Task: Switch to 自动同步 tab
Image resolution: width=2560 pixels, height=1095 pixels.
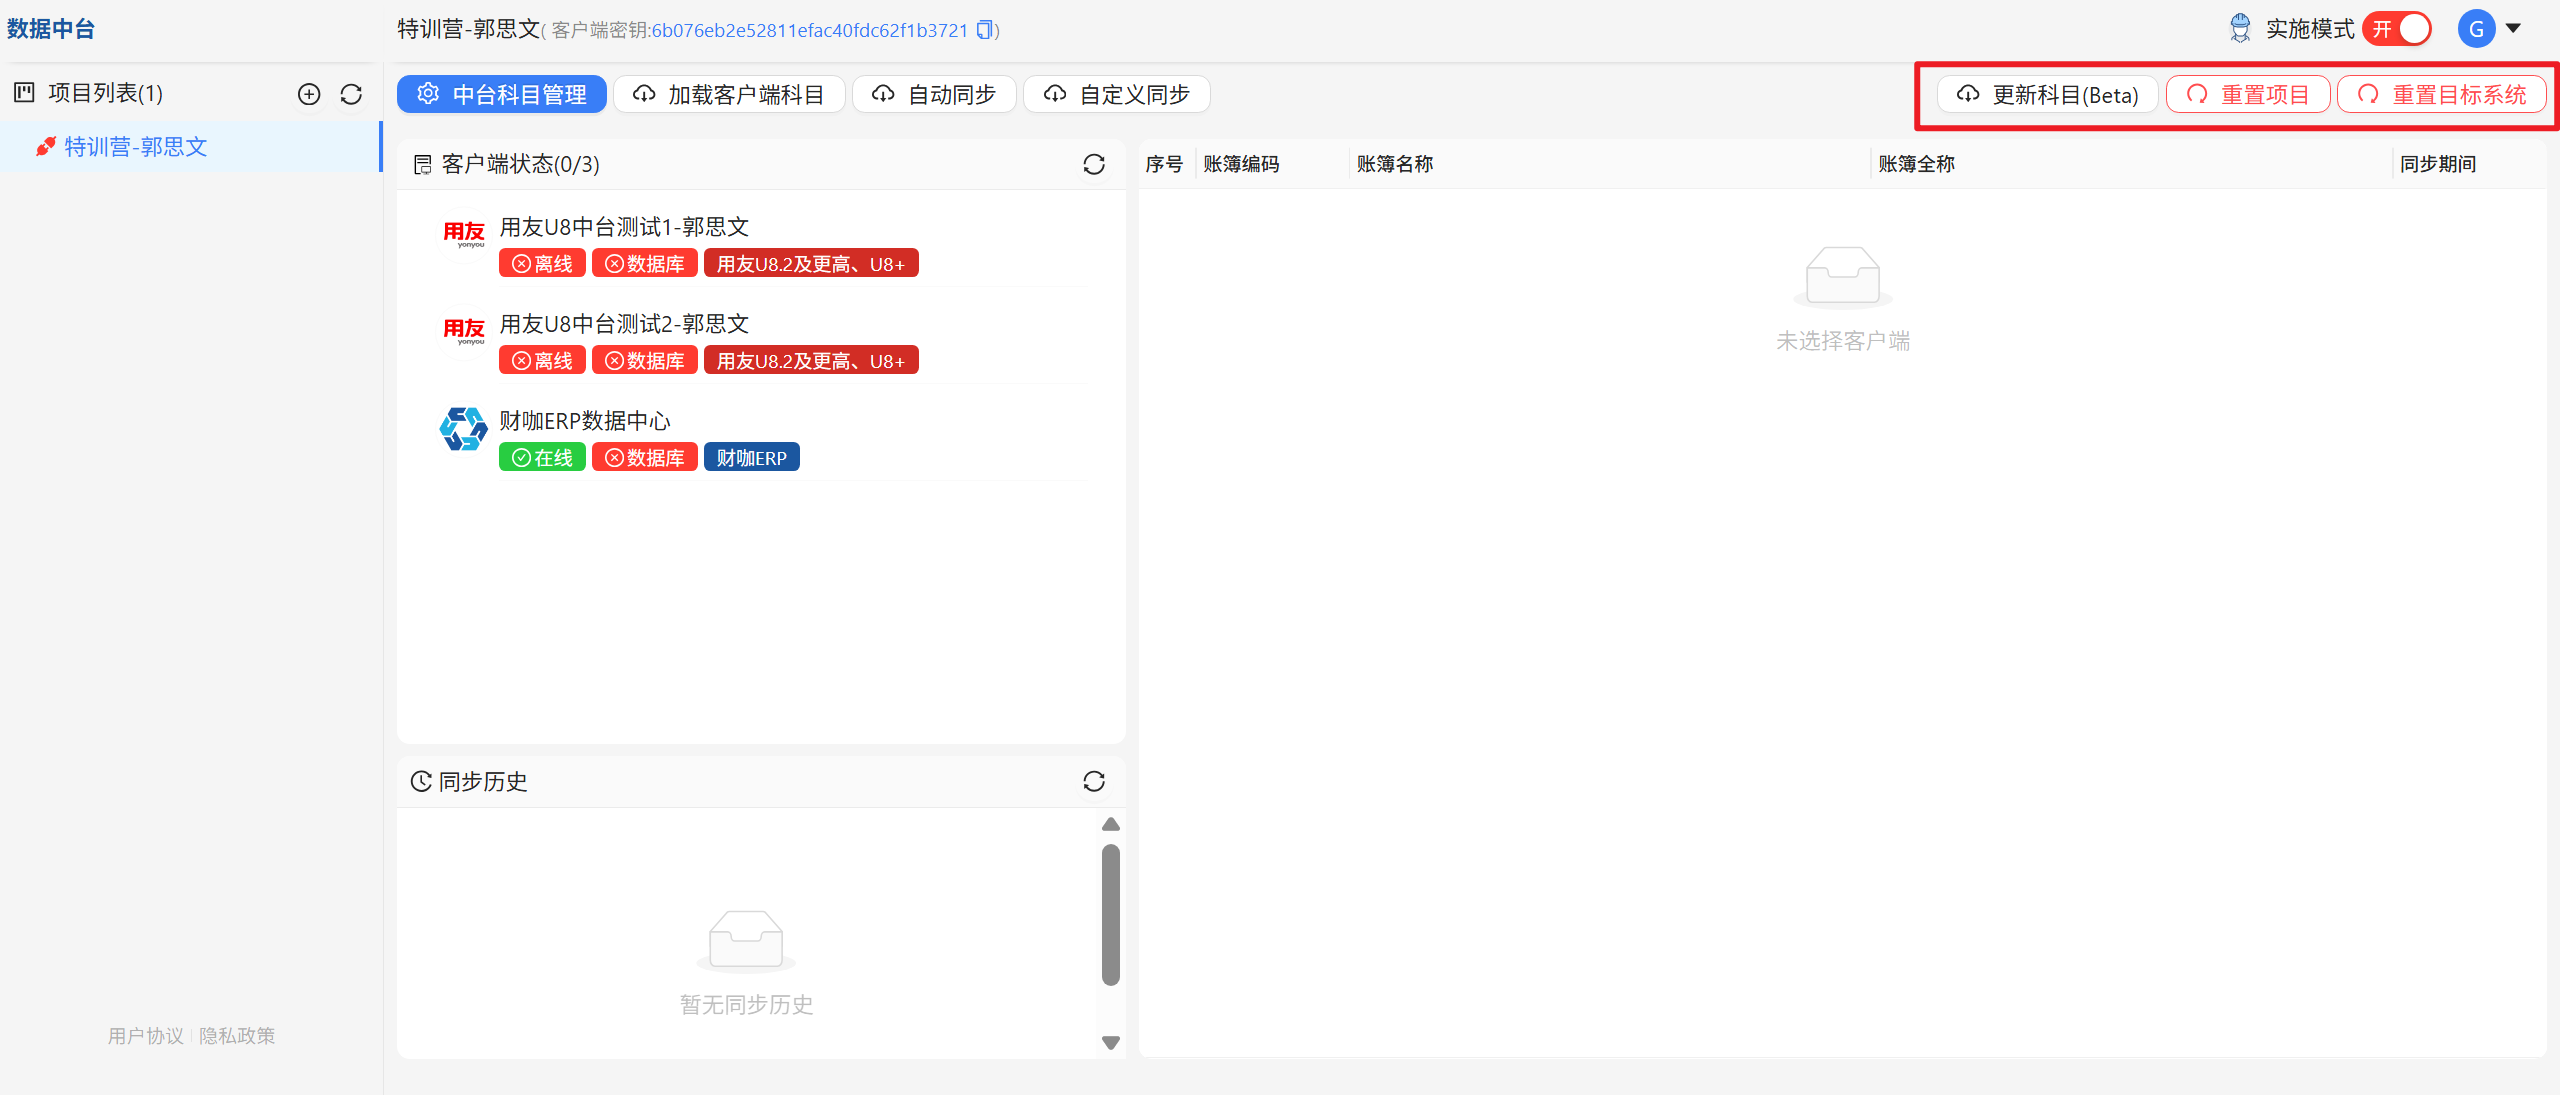Action: (x=934, y=94)
